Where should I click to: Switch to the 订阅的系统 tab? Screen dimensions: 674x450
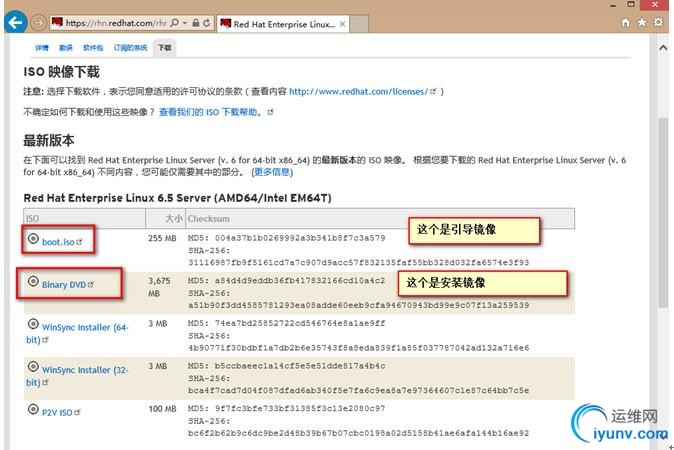pyautogui.click(x=130, y=48)
